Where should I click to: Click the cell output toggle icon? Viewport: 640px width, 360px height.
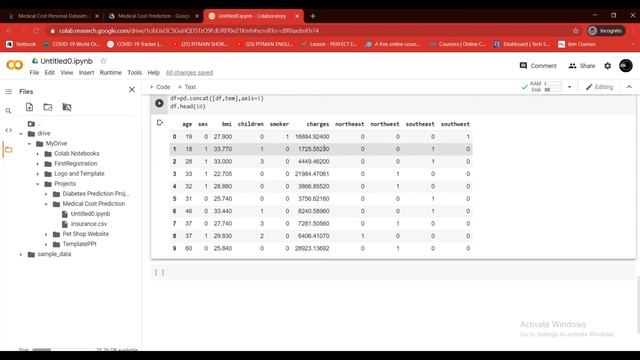(x=160, y=122)
